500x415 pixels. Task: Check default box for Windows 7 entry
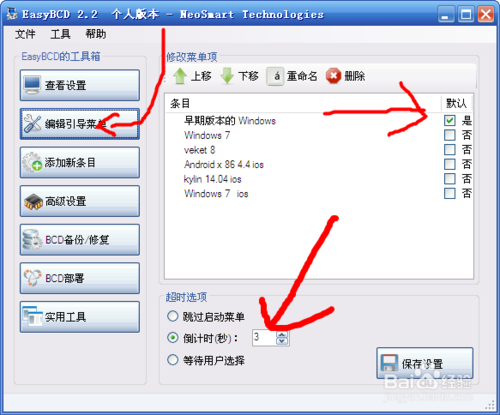(x=450, y=135)
